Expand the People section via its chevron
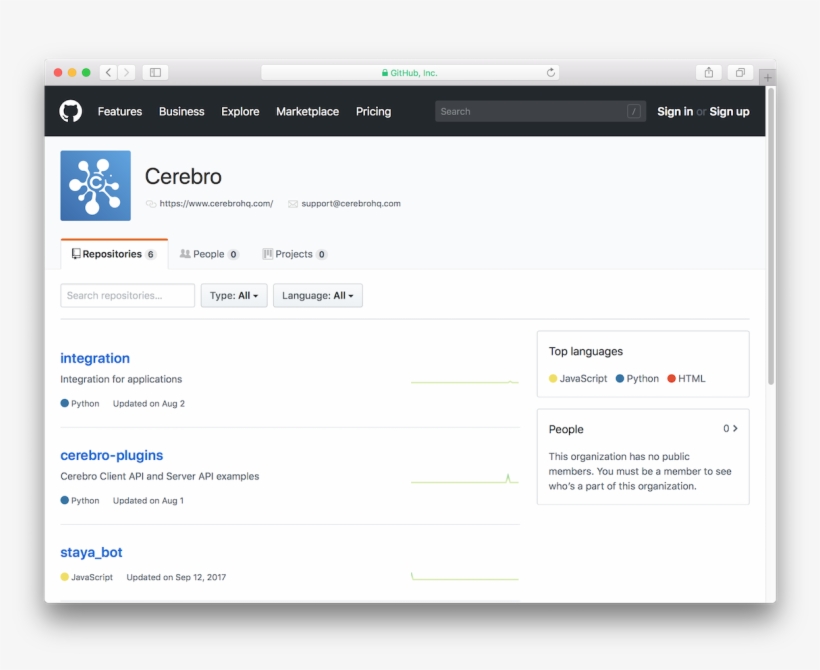The image size is (820, 670). coord(734,428)
